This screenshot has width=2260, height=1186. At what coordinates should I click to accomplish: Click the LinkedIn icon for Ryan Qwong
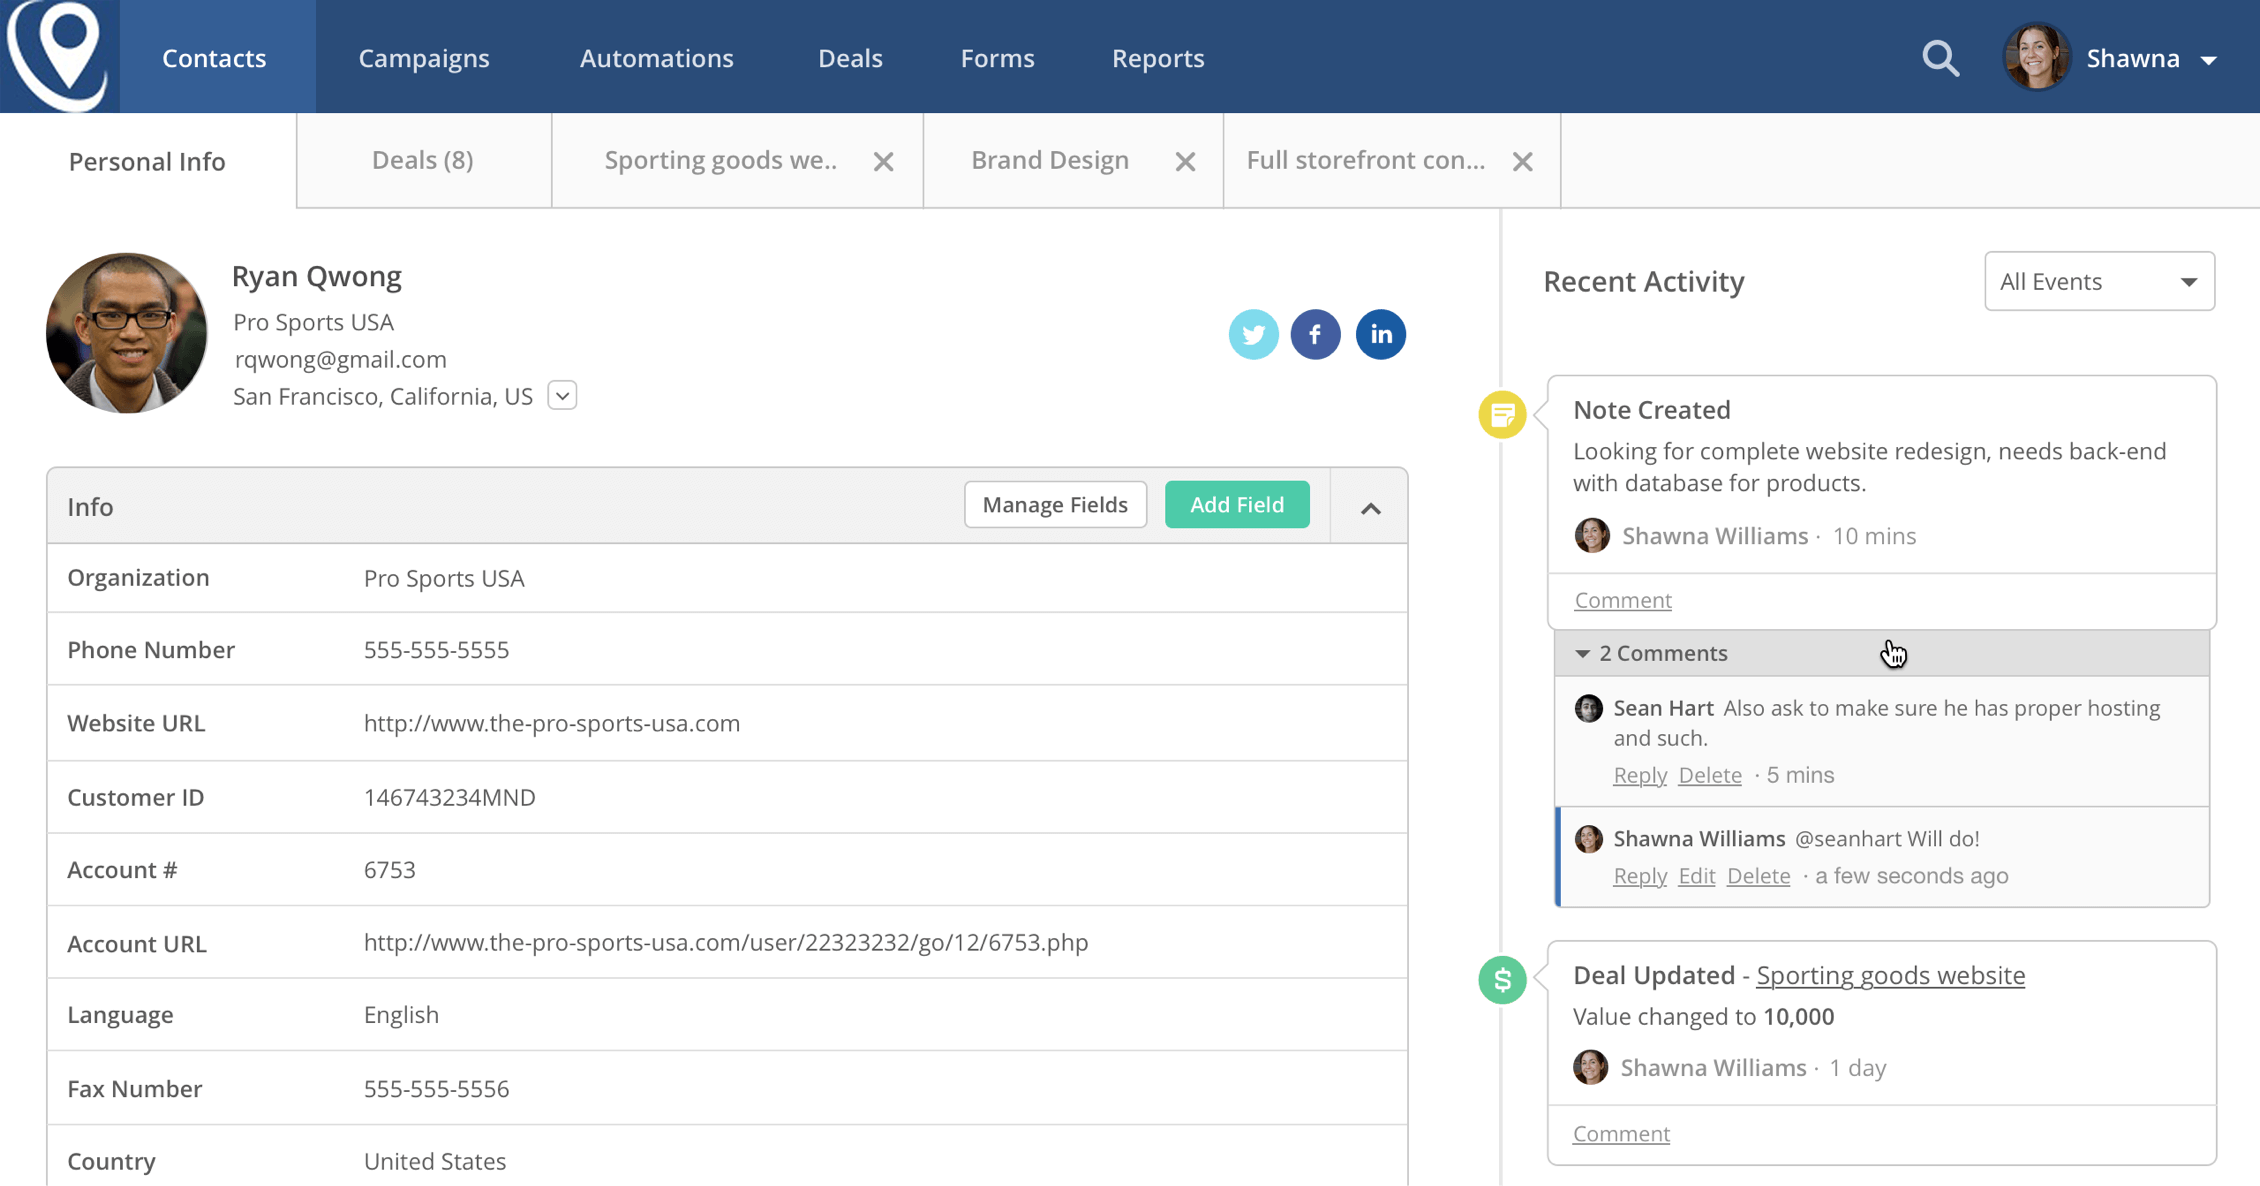pyautogui.click(x=1378, y=334)
